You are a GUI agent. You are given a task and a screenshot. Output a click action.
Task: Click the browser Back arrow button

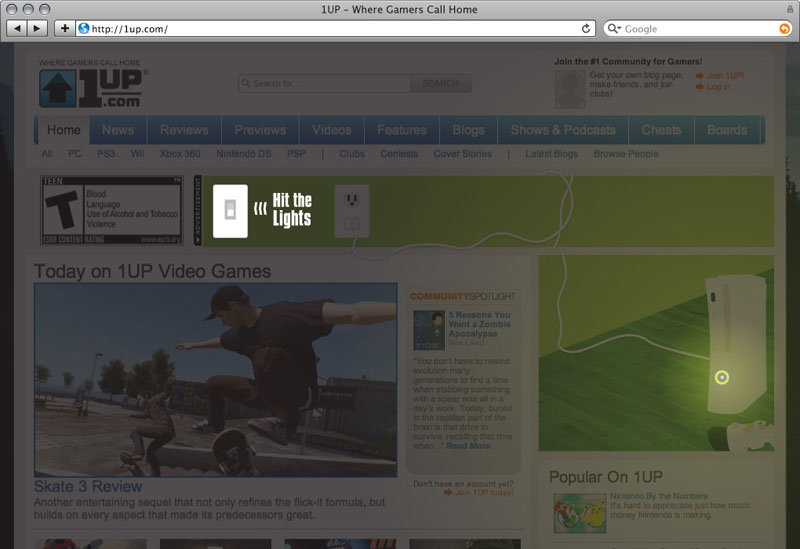click(x=17, y=28)
